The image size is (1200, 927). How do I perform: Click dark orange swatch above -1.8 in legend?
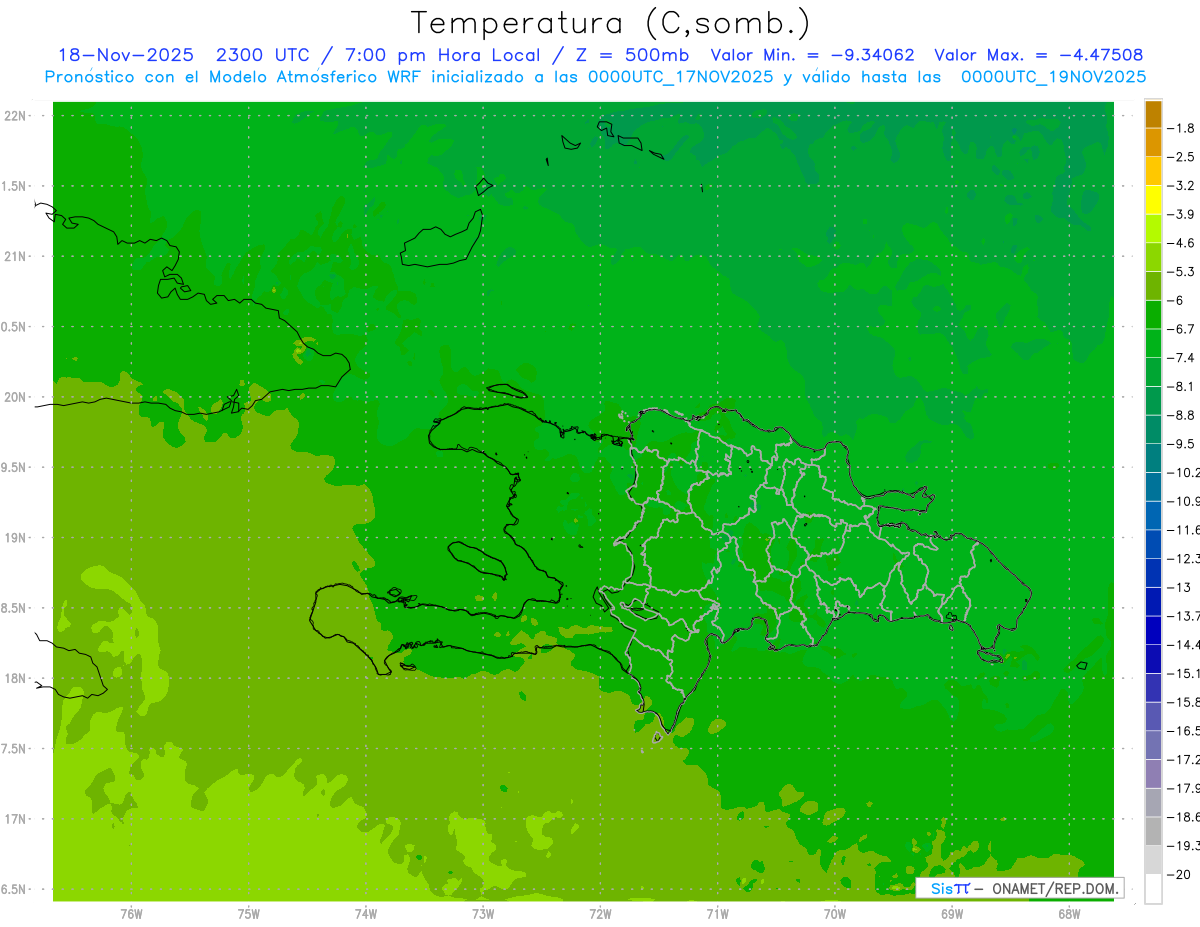tap(1153, 114)
